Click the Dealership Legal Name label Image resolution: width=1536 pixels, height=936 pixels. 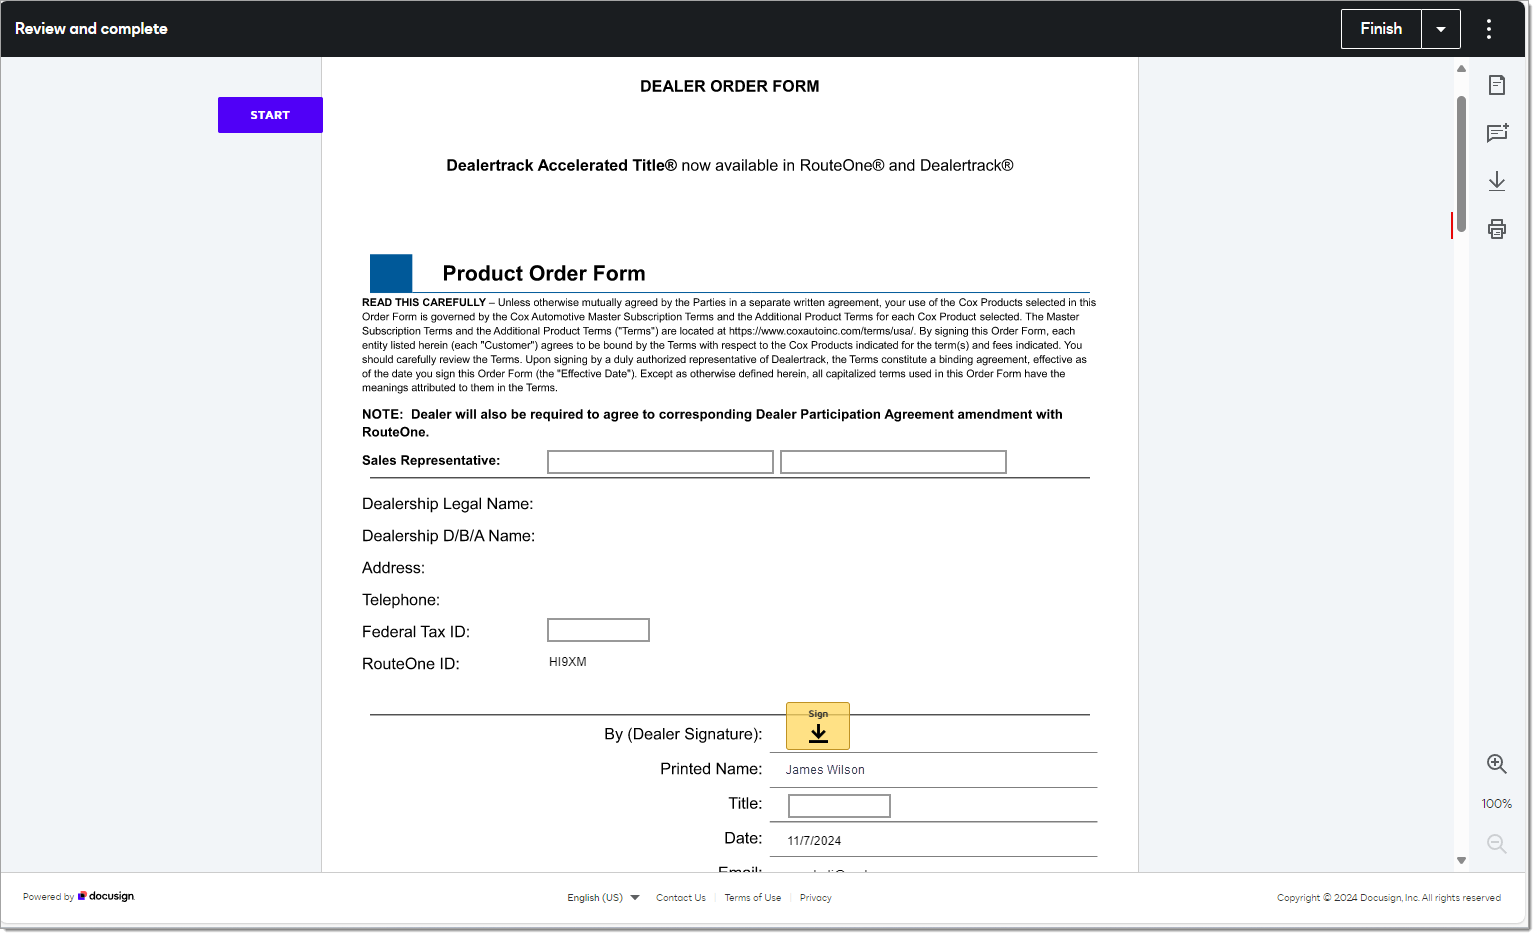pos(448,504)
